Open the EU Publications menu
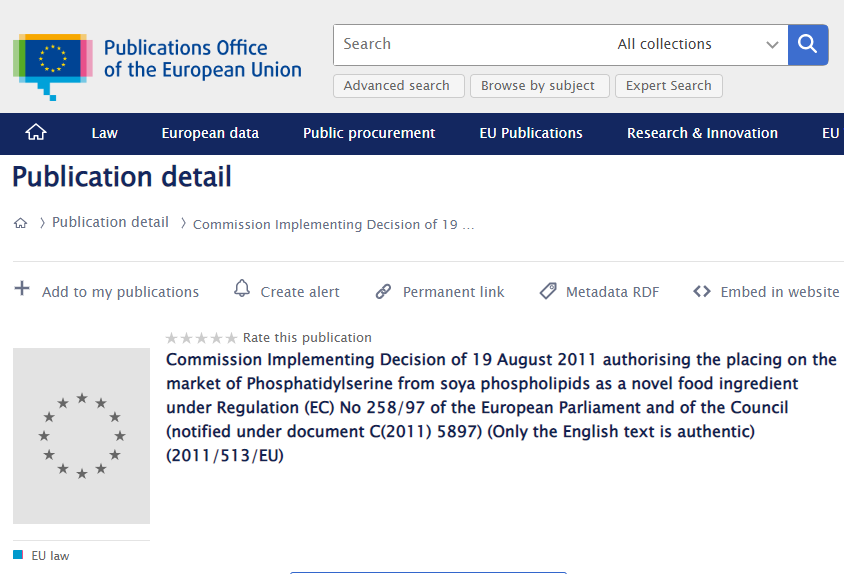The width and height of the screenshot is (844, 574). [x=531, y=133]
